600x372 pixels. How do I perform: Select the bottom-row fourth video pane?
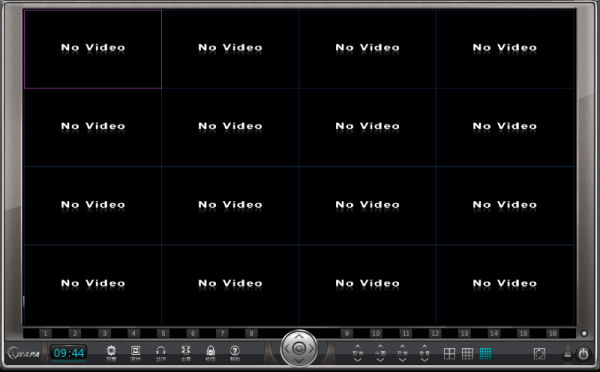(505, 285)
